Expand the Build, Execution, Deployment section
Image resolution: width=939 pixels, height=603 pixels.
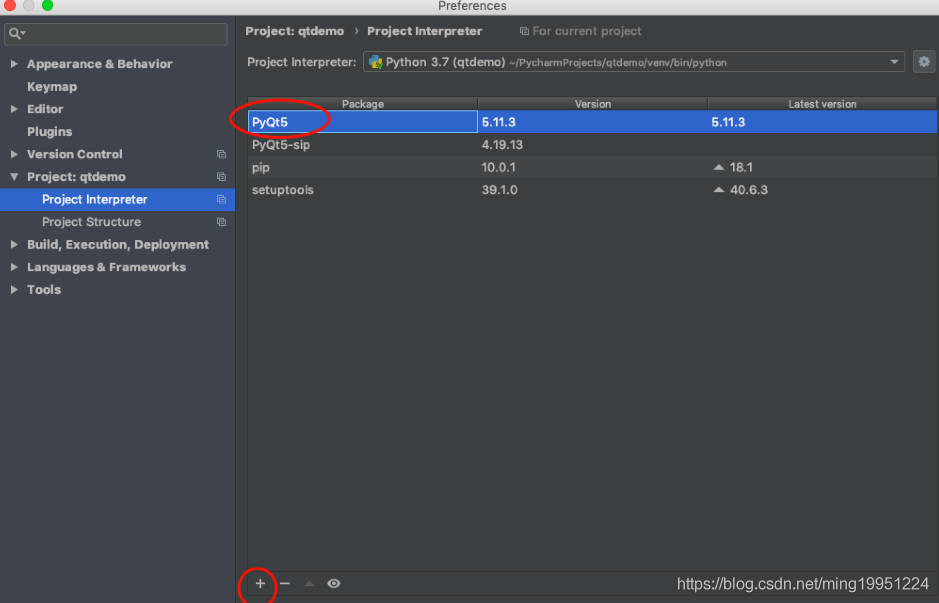(x=120, y=244)
